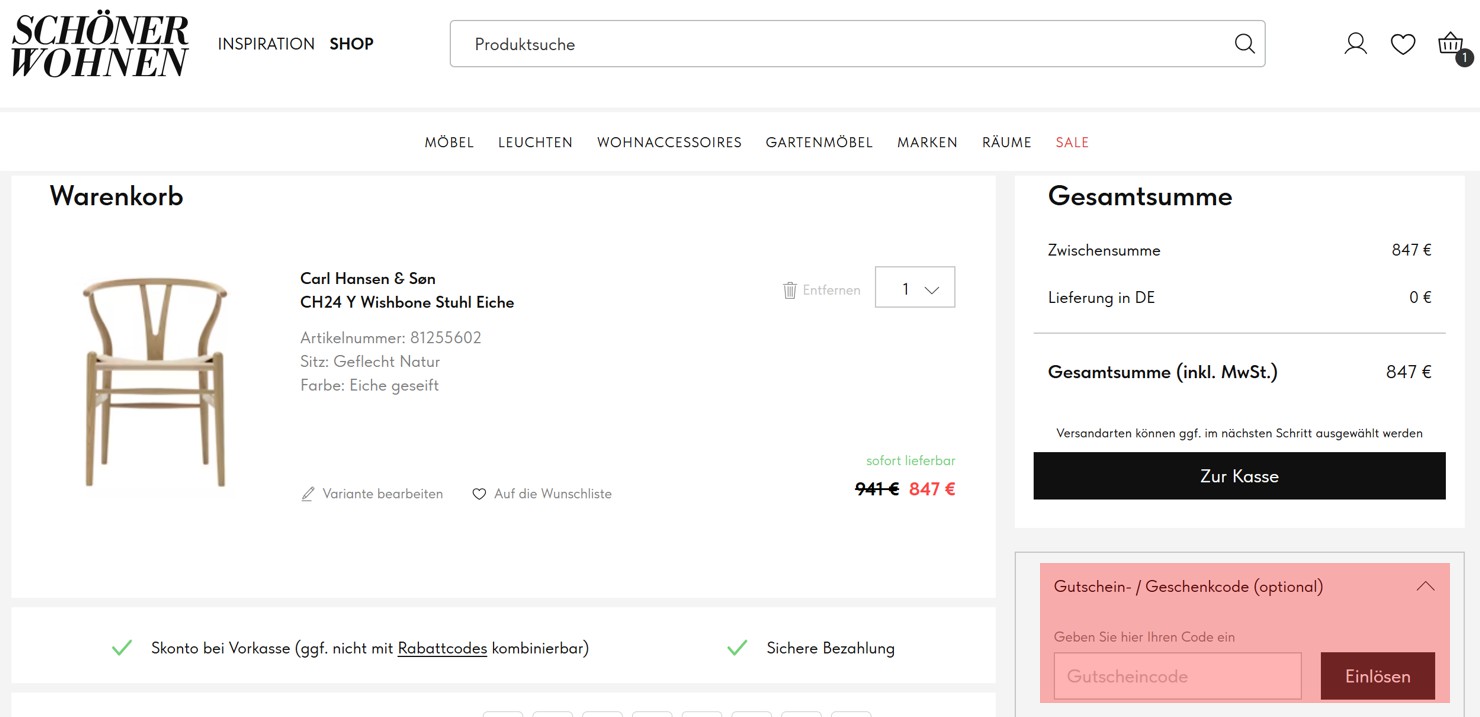This screenshot has height=717, width=1480.
Task: Click the crossed-out price 941 €
Action: [877, 489]
